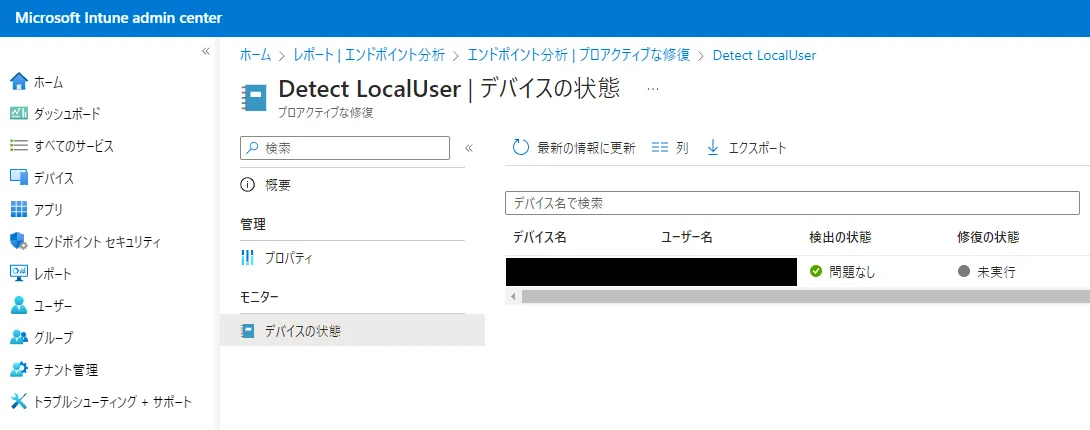
Task: Click Microsoft Intune admin center title
Action: click(119, 18)
